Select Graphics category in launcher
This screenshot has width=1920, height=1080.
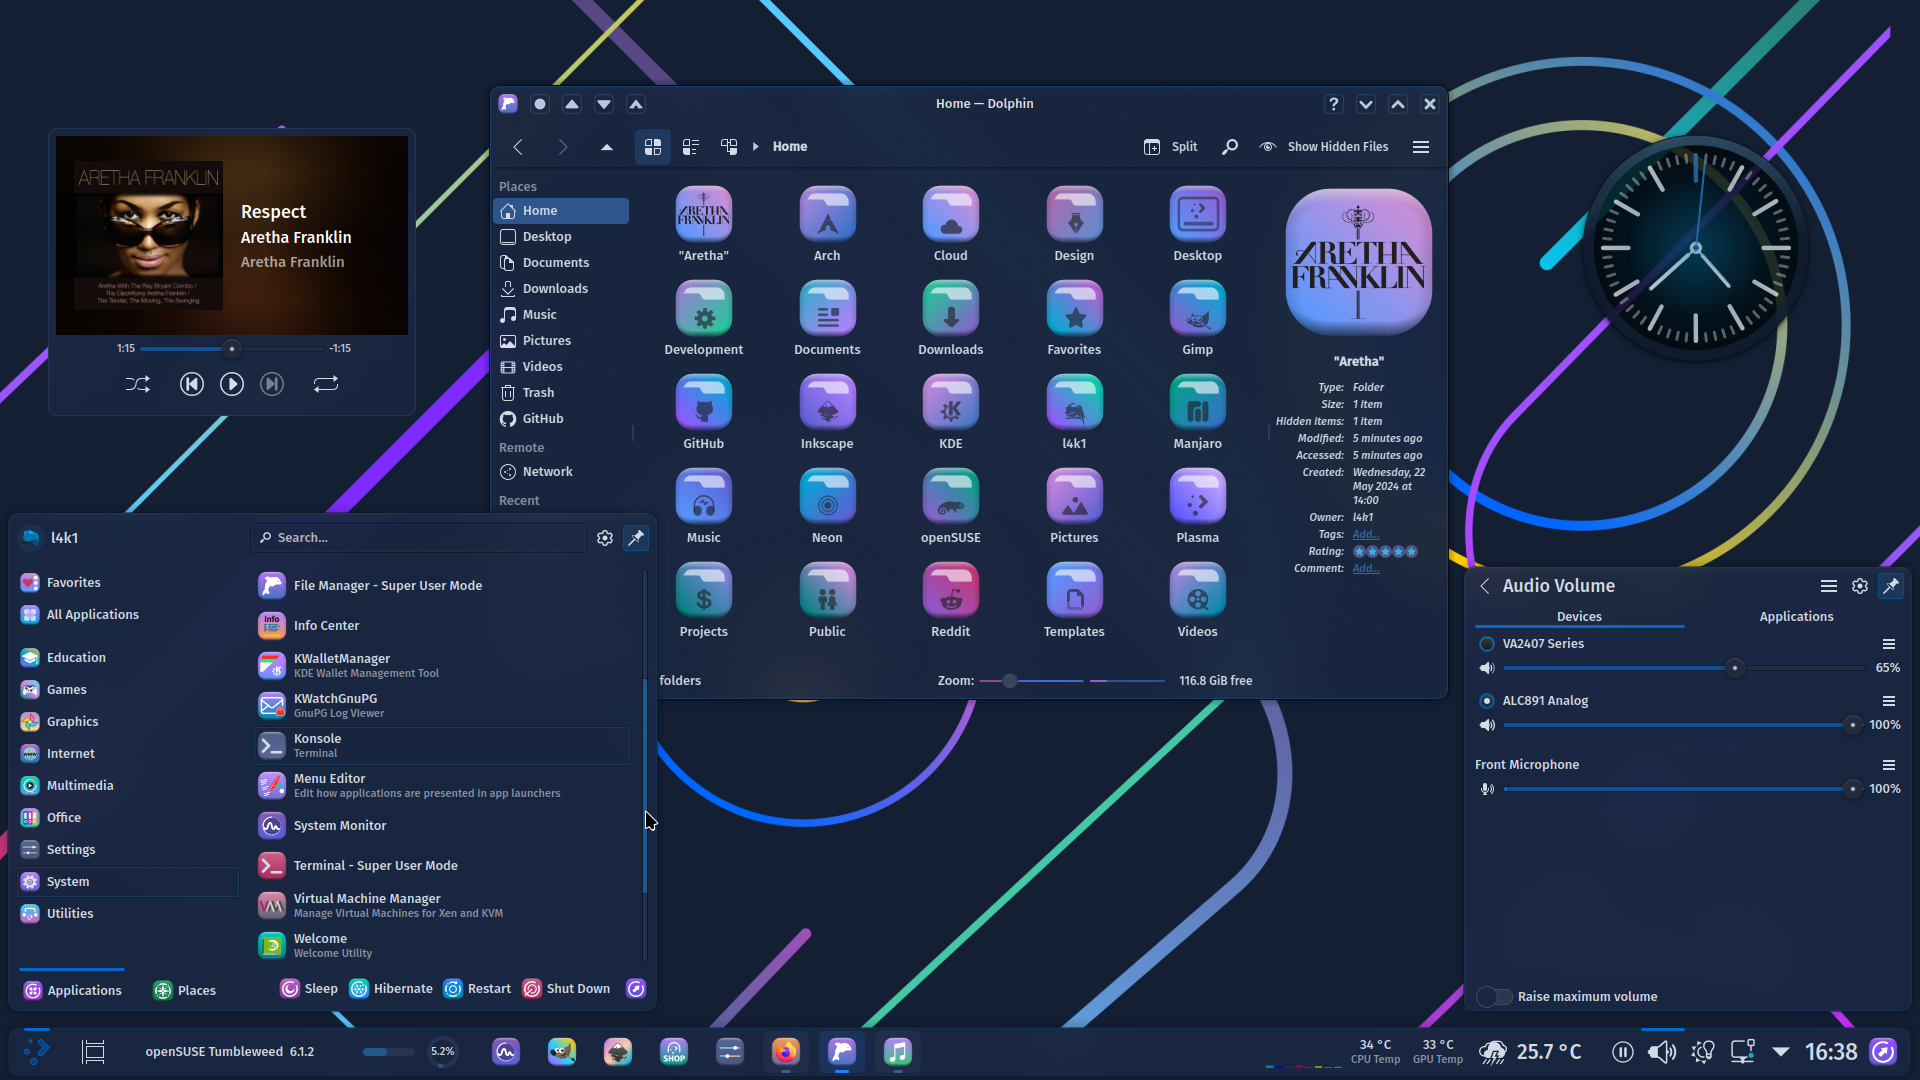point(128,722)
